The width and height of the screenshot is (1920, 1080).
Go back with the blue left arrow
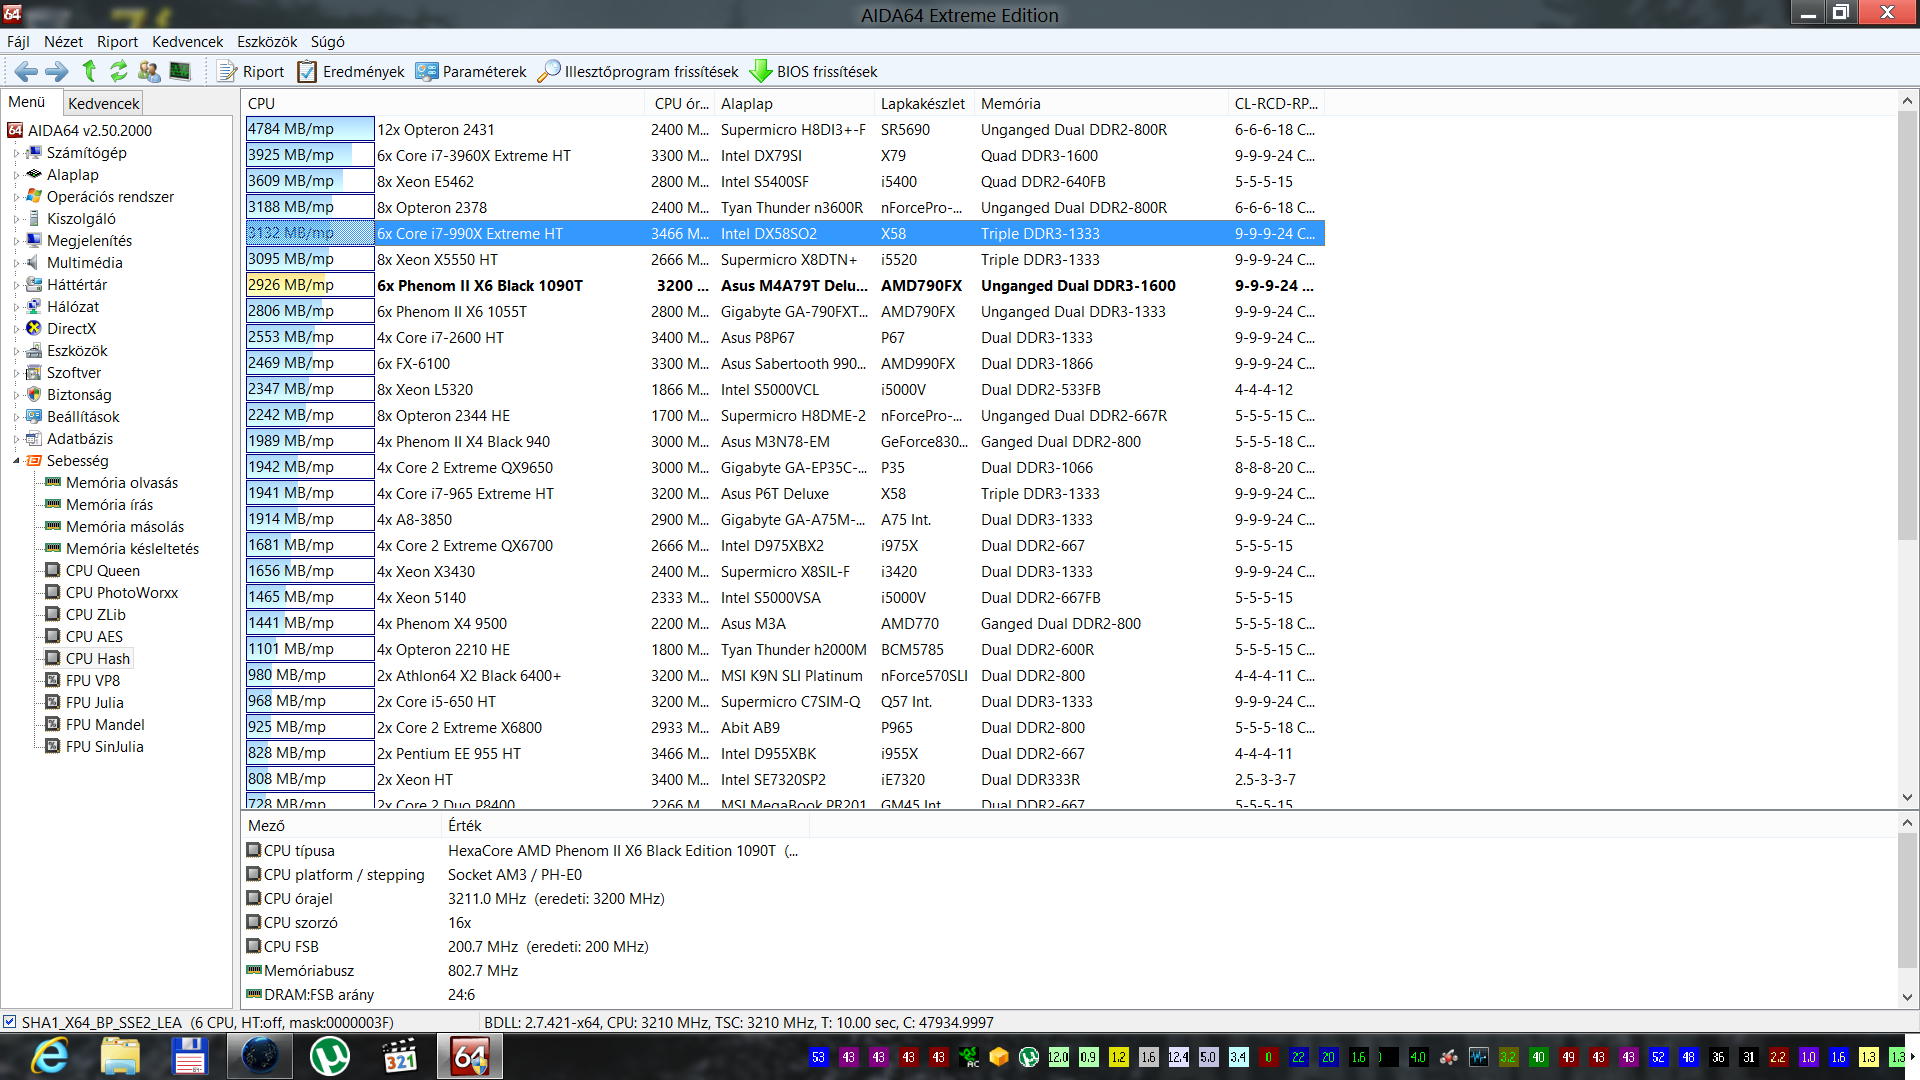click(26, 71)
